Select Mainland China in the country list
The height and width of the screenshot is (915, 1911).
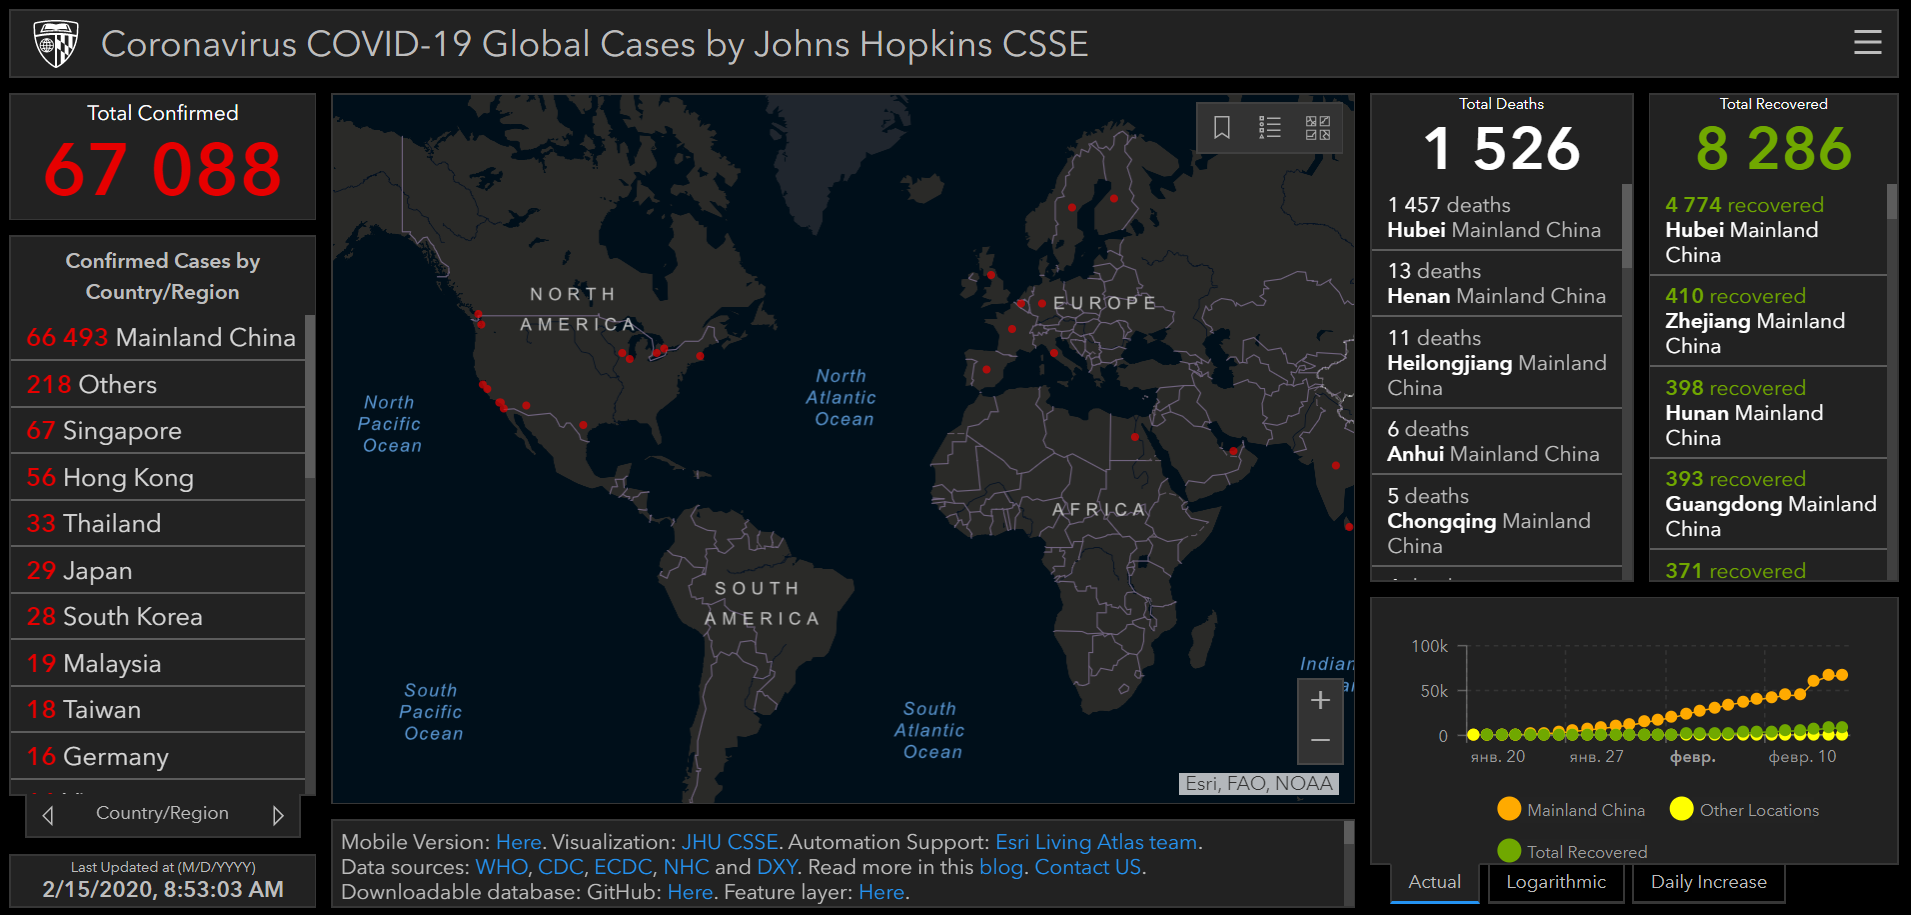(x=158, y=338)
